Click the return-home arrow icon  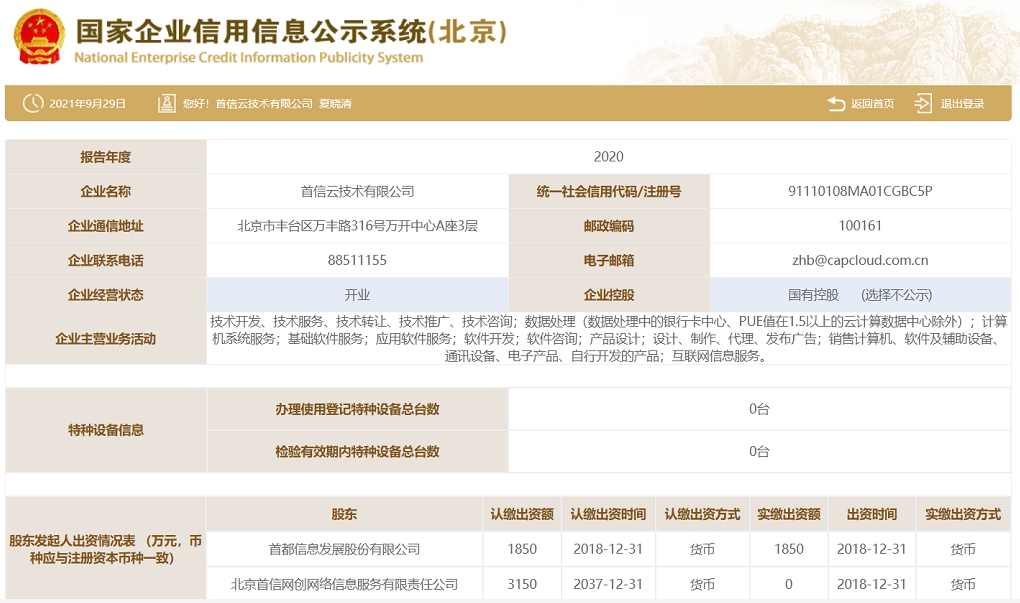click(x=837, y=103)
